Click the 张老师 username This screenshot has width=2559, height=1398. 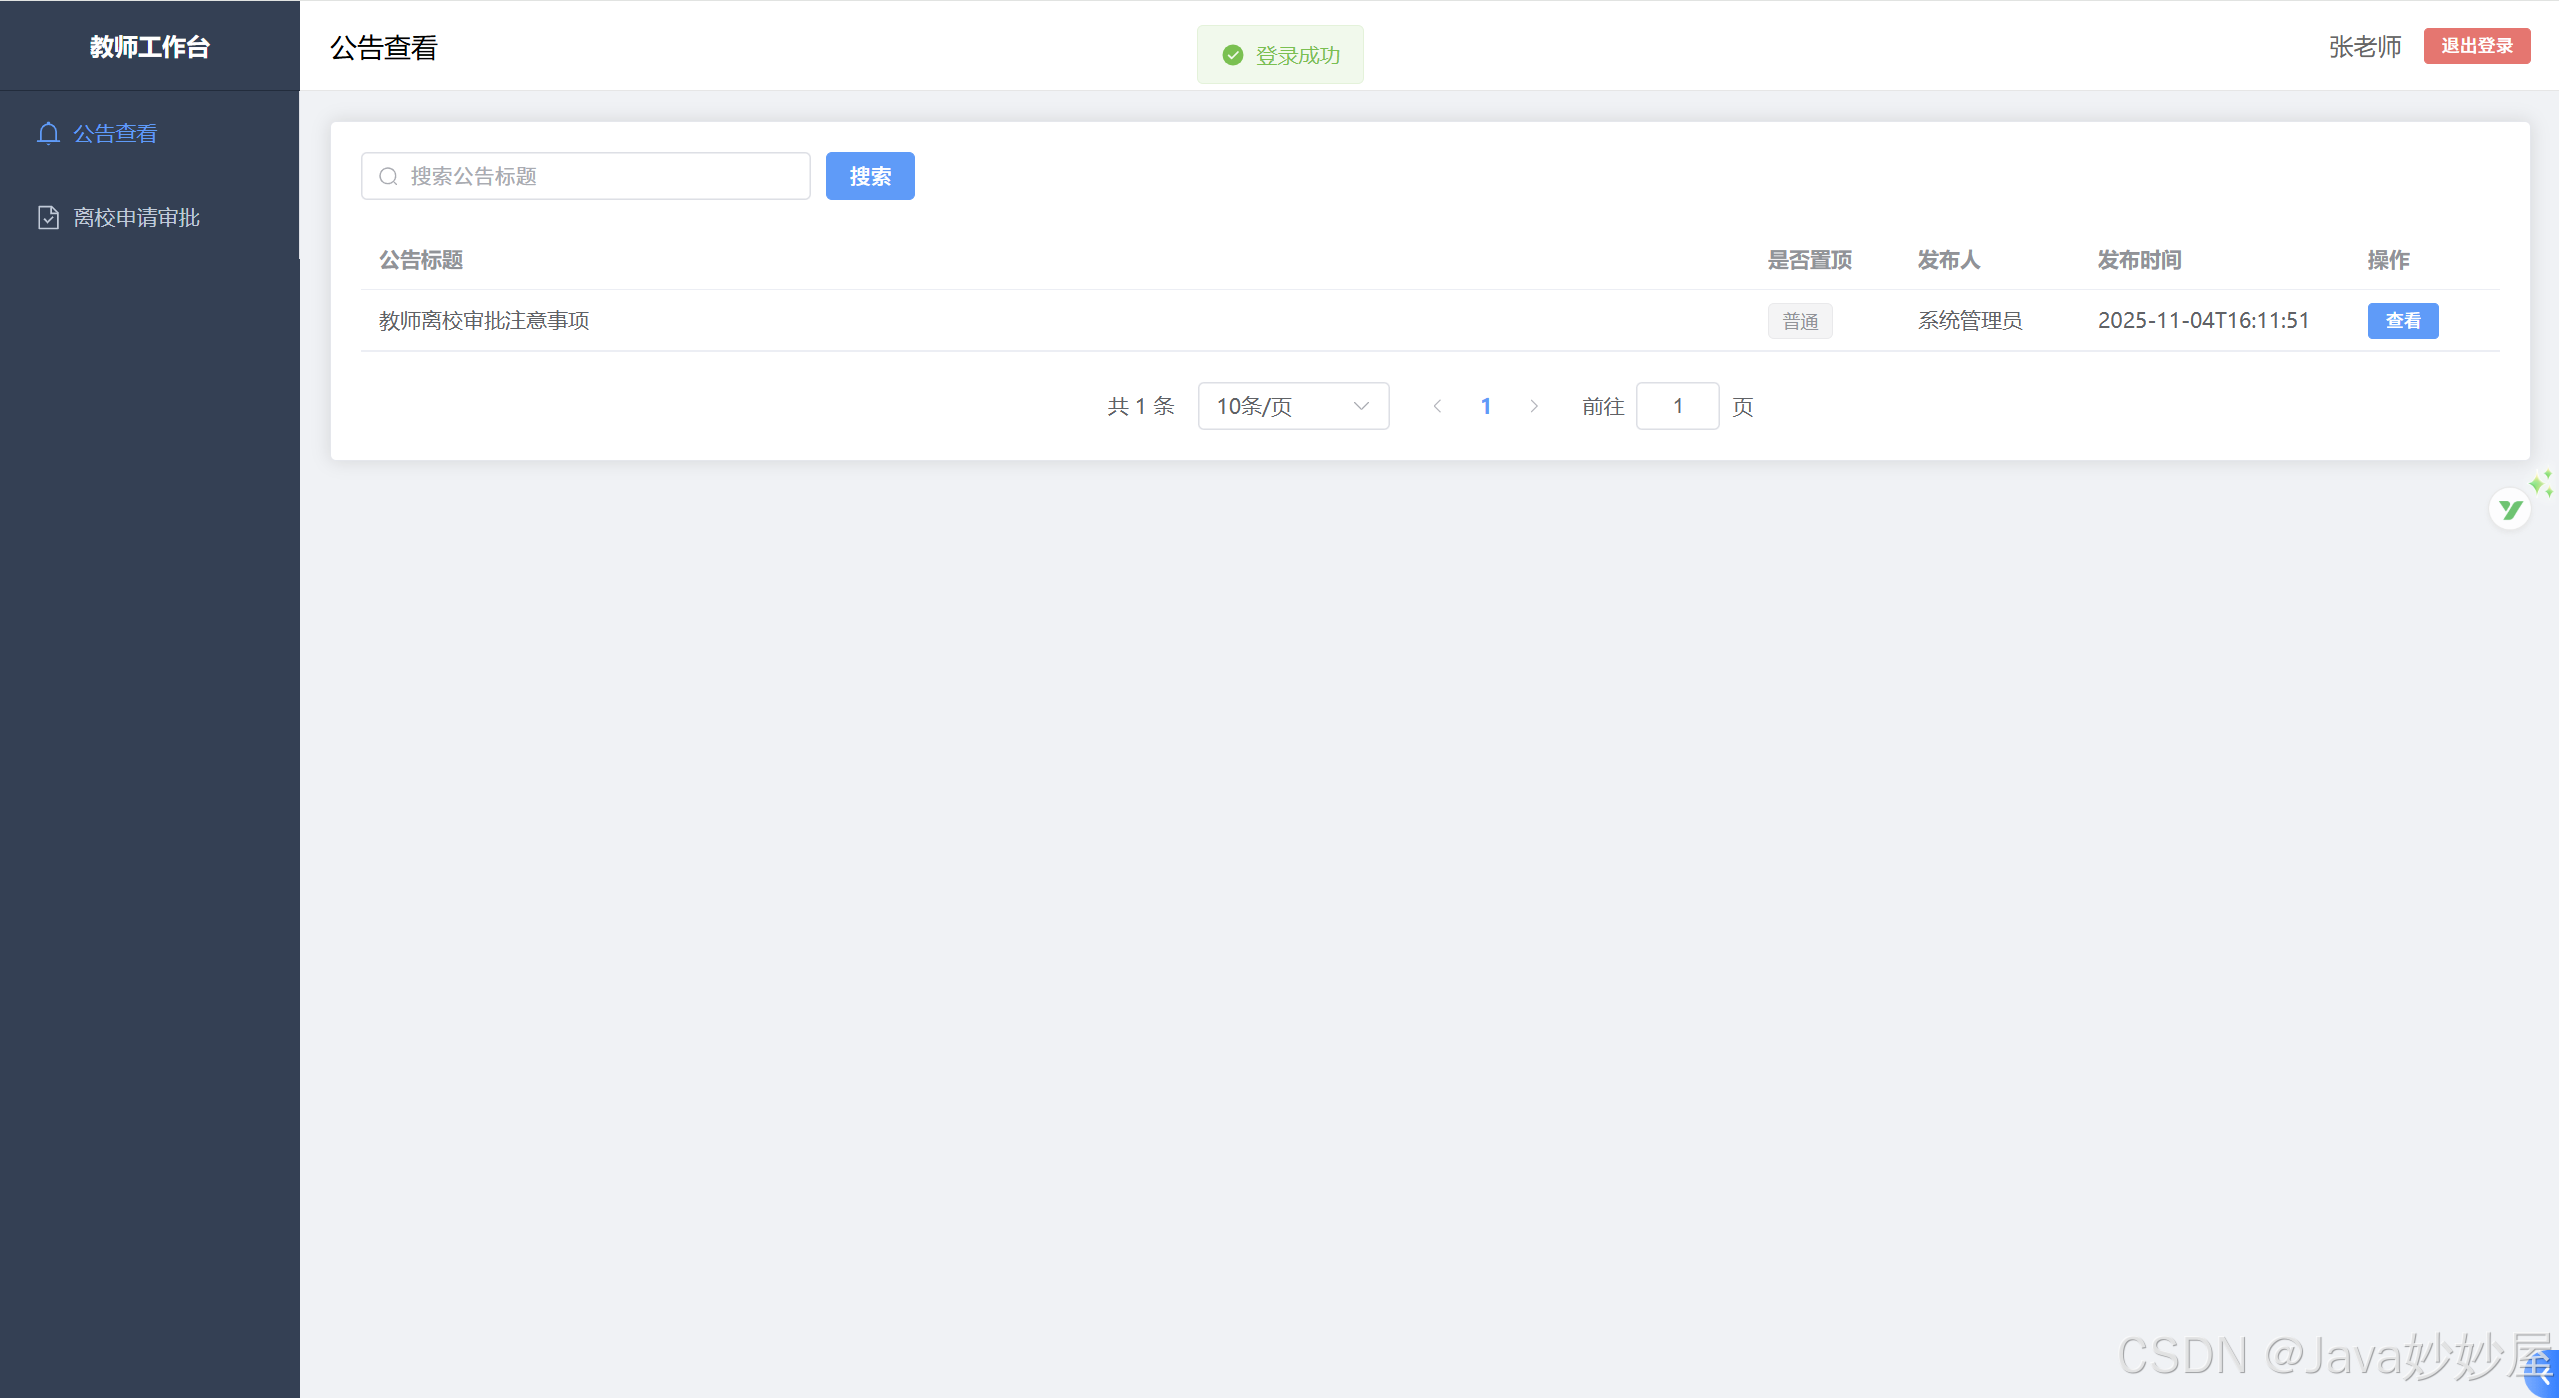coord(2365,47)
